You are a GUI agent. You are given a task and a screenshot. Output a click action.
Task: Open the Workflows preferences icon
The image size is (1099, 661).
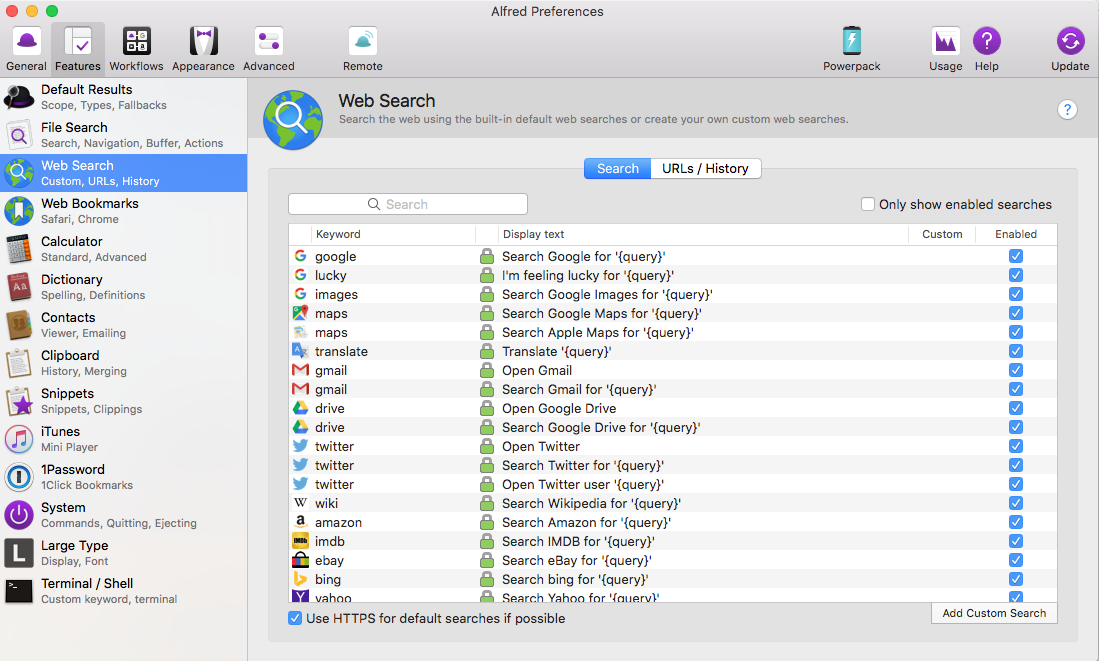136,42
